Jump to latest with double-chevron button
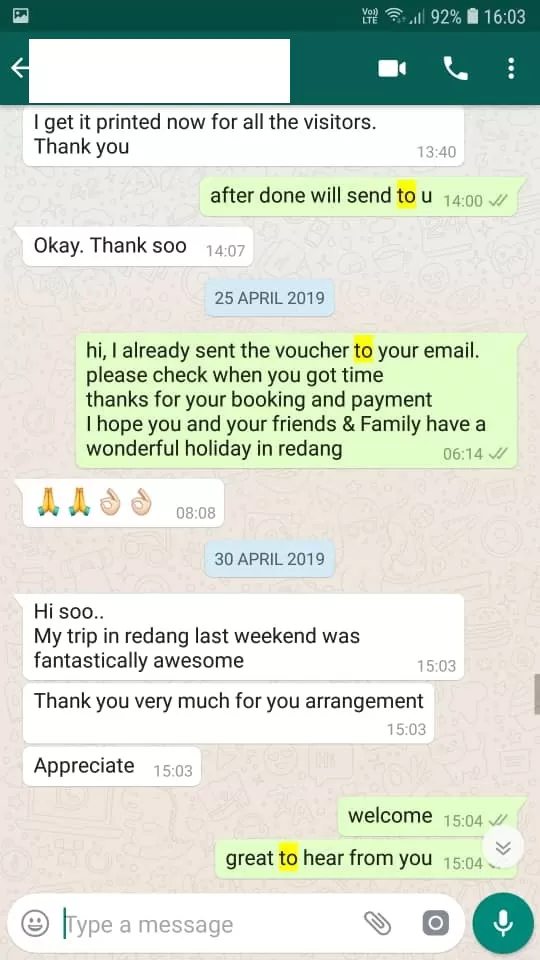The width and height of the screenshot is (540, 960). 503,847
